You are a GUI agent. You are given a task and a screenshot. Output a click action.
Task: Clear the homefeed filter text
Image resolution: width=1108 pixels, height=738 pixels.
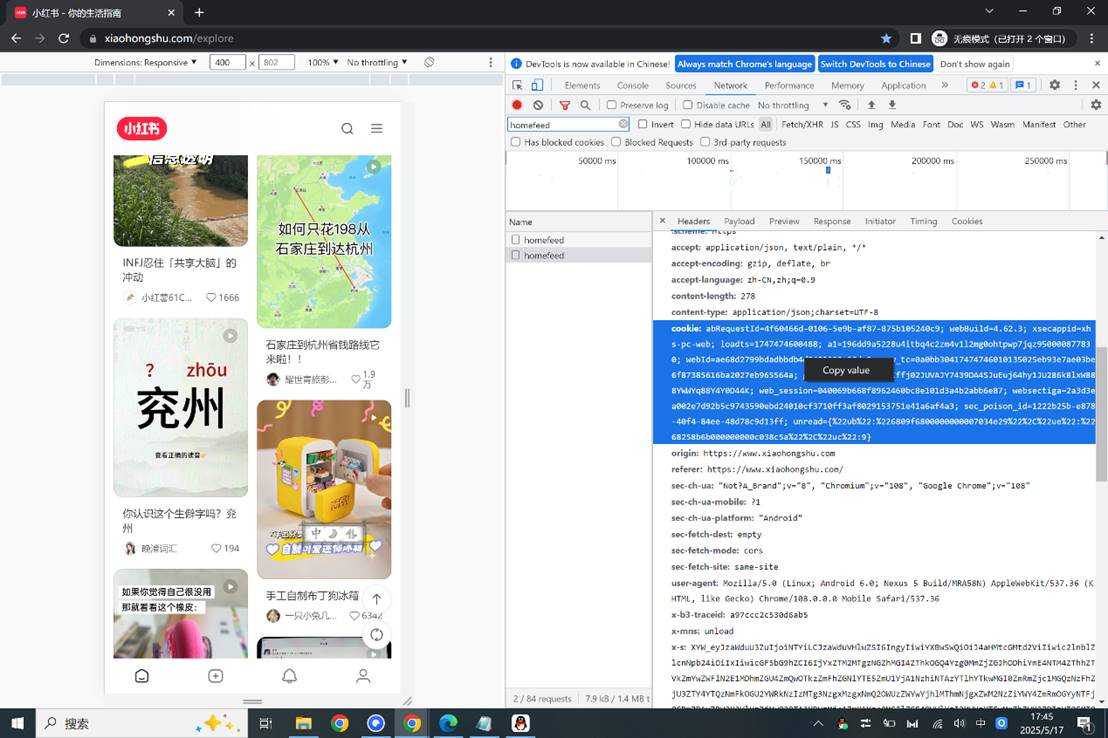[x=623, y=124]
